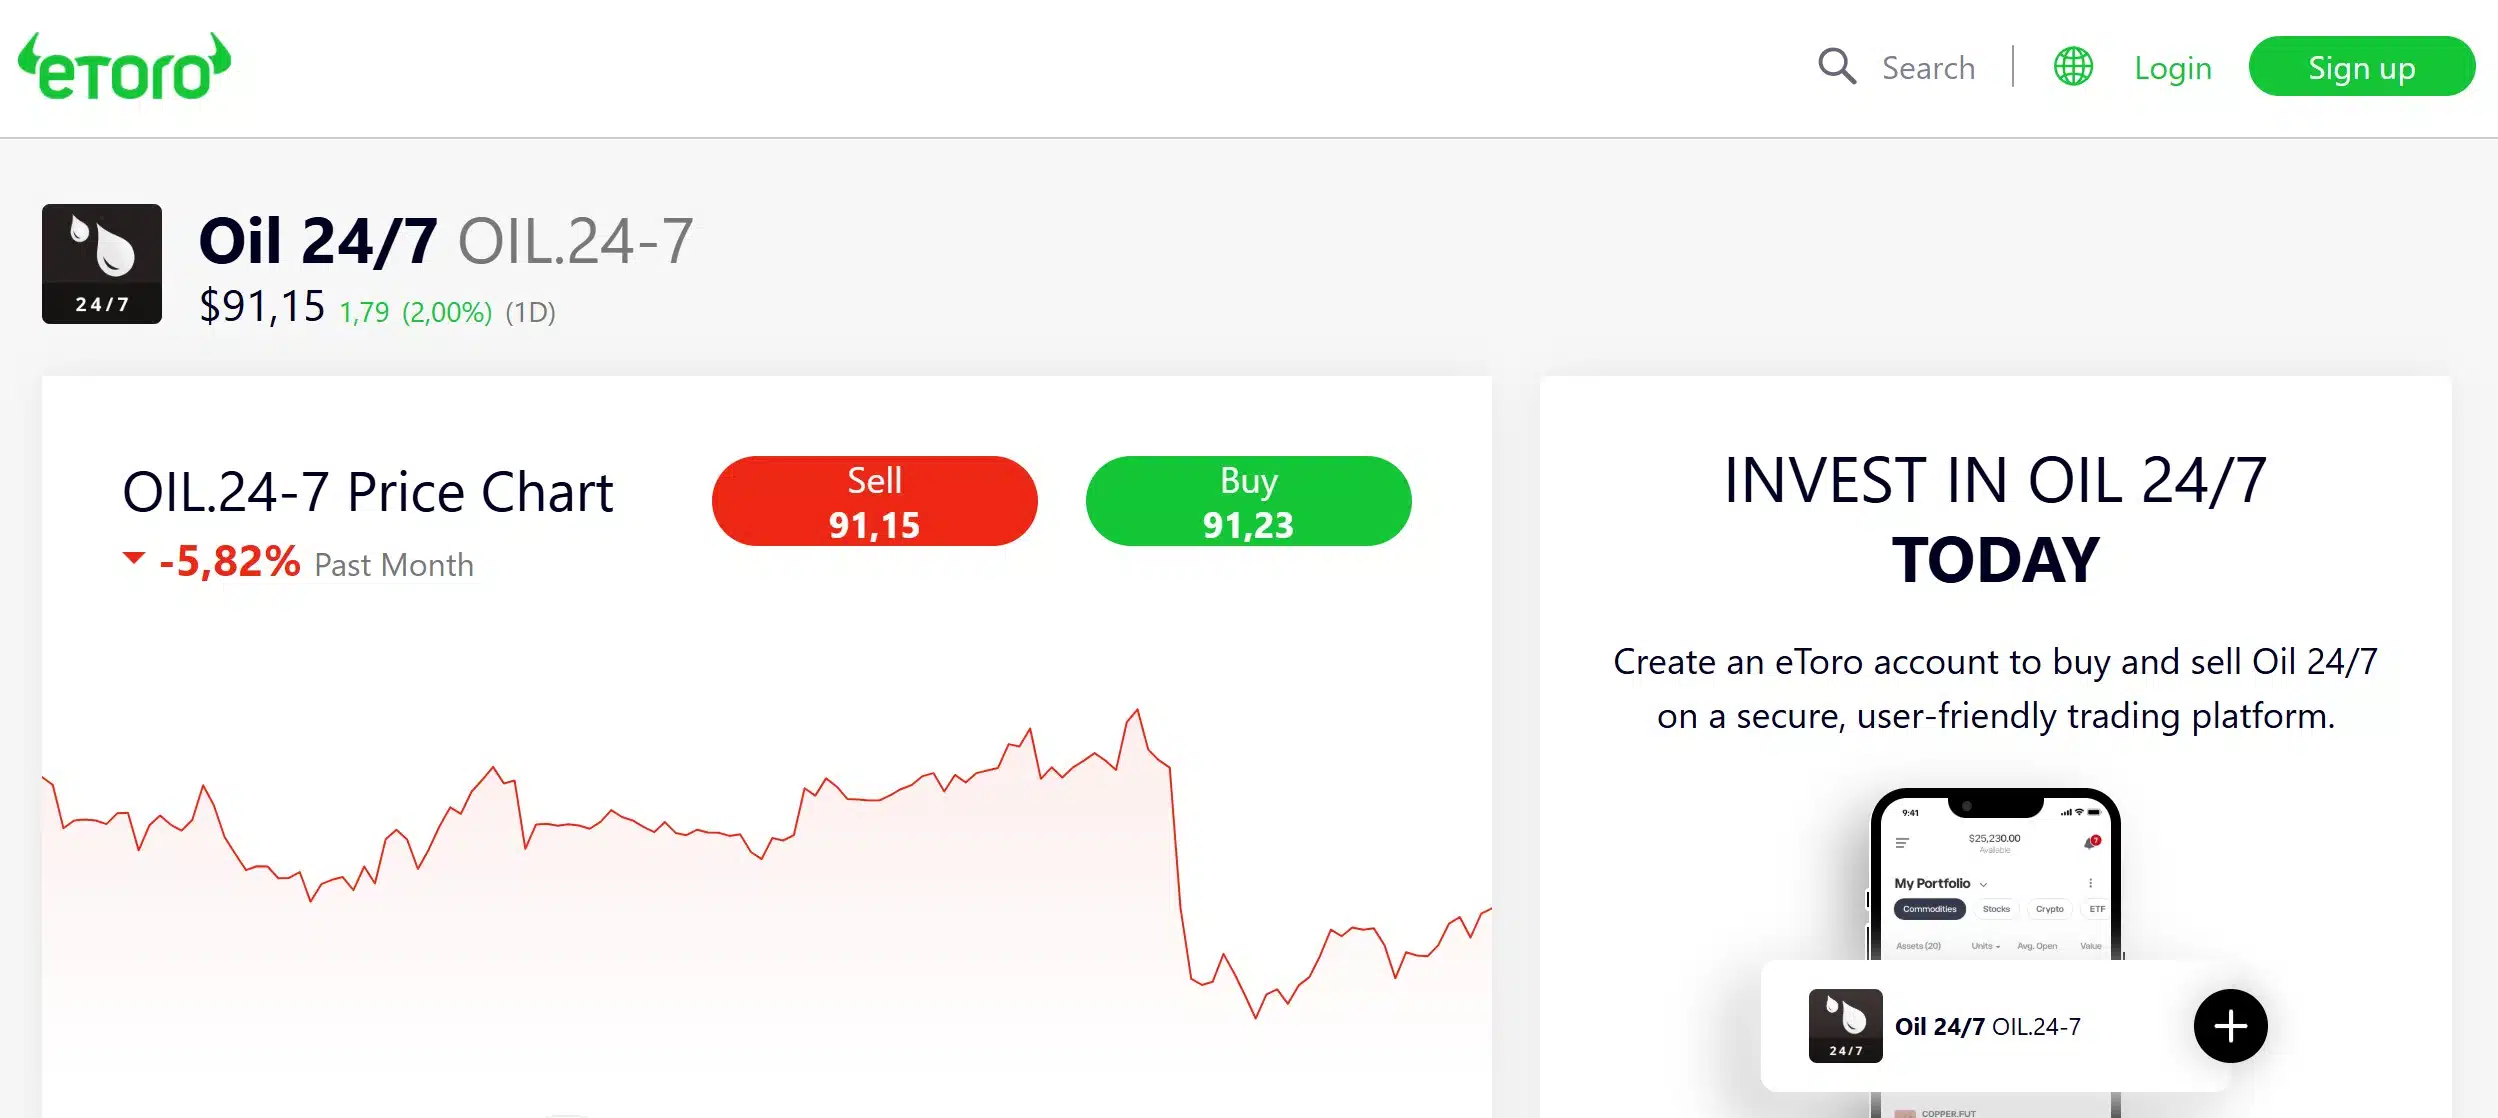2498x1118 pixels.
Task: Click the Login link
Action: click(2172, 67)
